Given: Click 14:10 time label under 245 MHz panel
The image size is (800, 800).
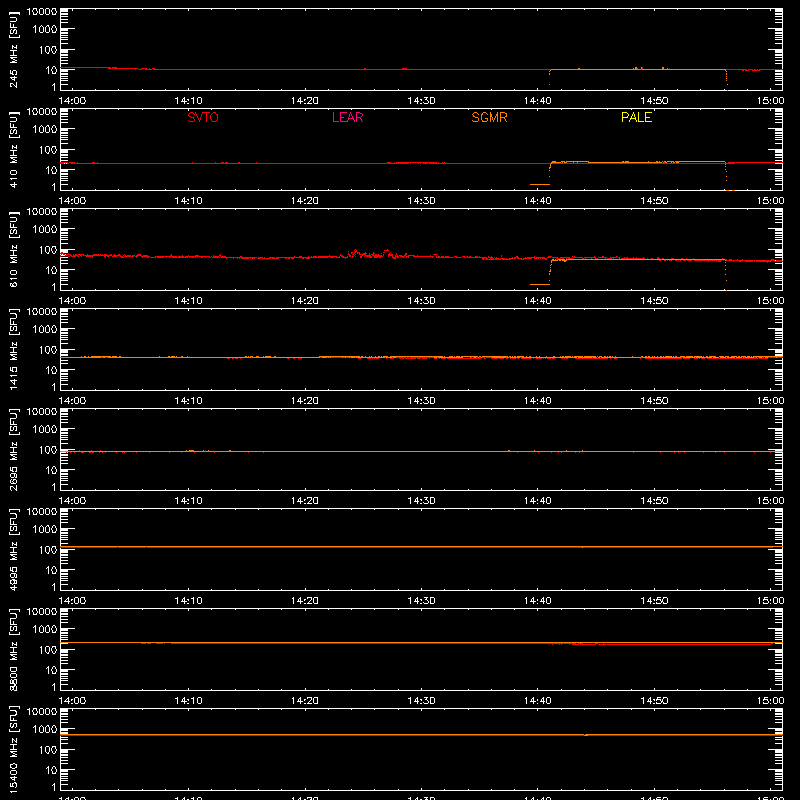Looking at the screenshot, I should pos(188,101).
